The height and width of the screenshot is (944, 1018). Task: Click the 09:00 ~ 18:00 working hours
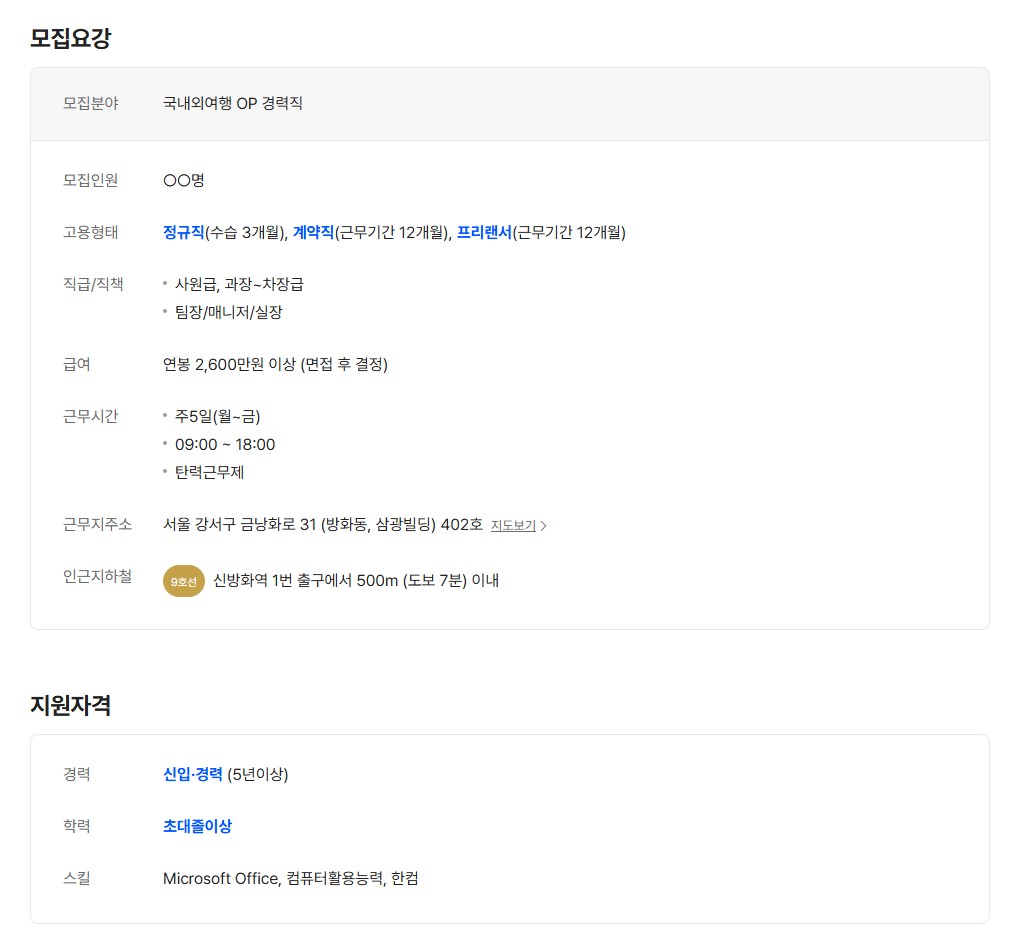coord(225,444)
